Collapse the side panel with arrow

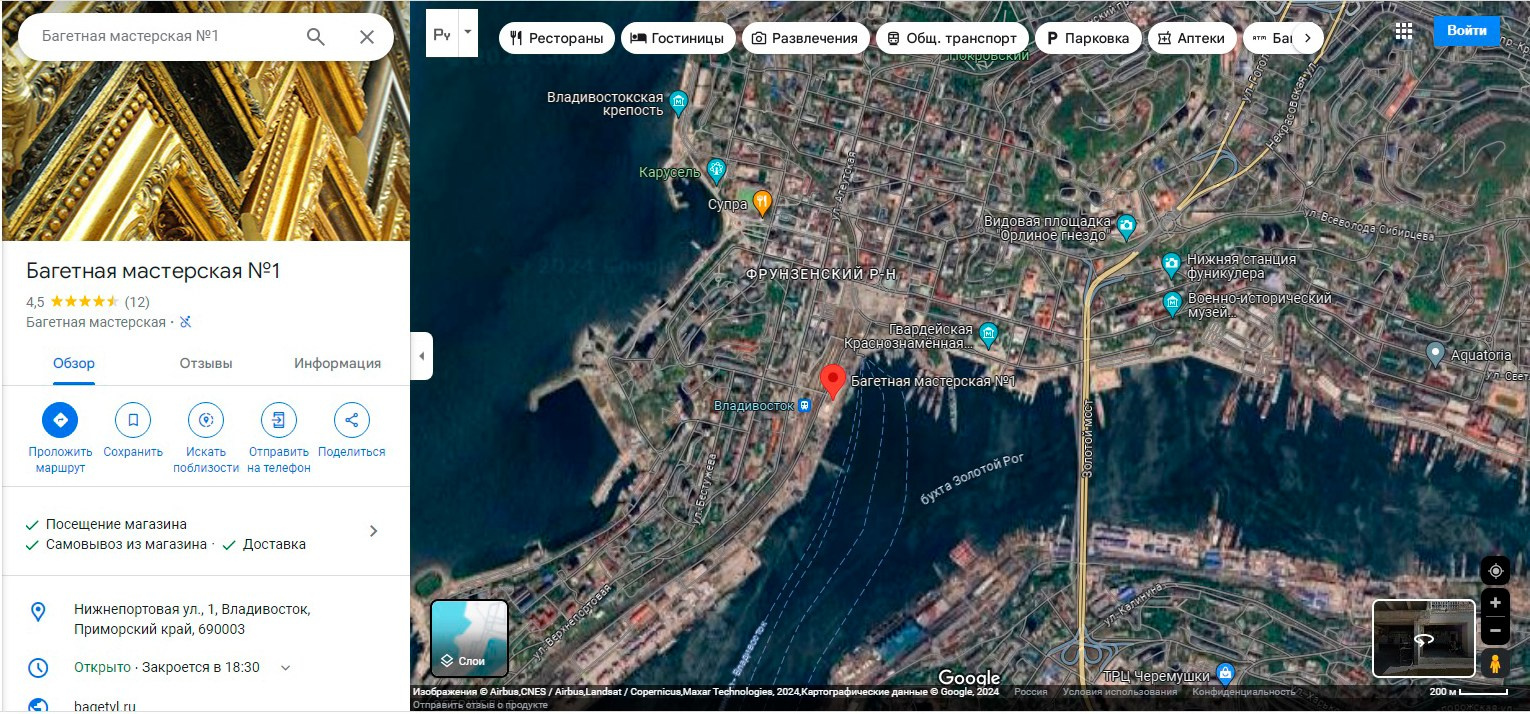pyautogui.click(x=421, y=356)
